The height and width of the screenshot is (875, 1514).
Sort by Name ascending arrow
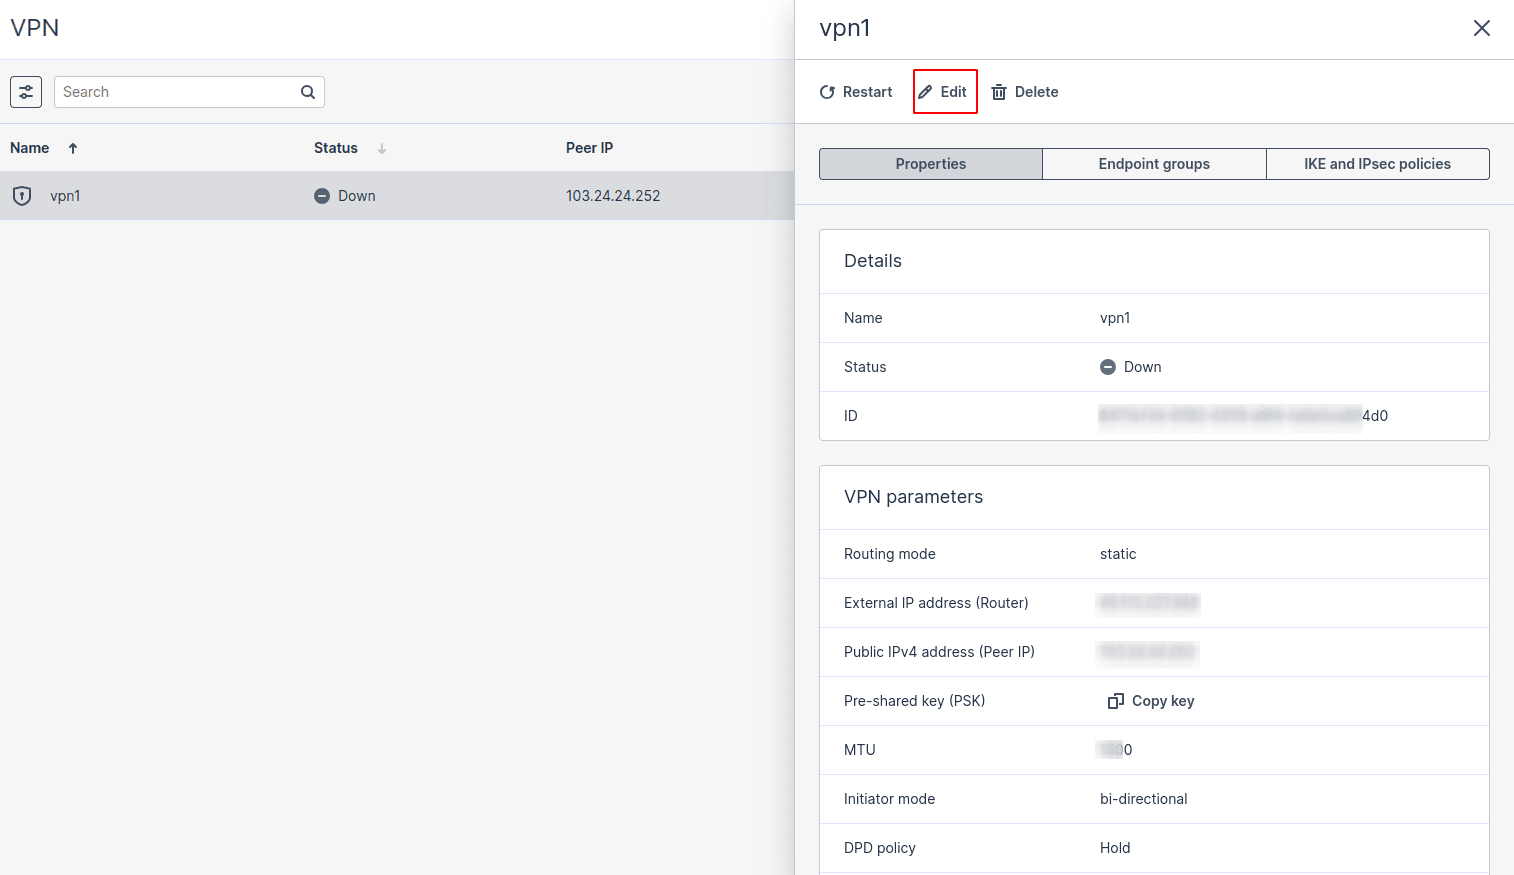(x=73, y=148)
